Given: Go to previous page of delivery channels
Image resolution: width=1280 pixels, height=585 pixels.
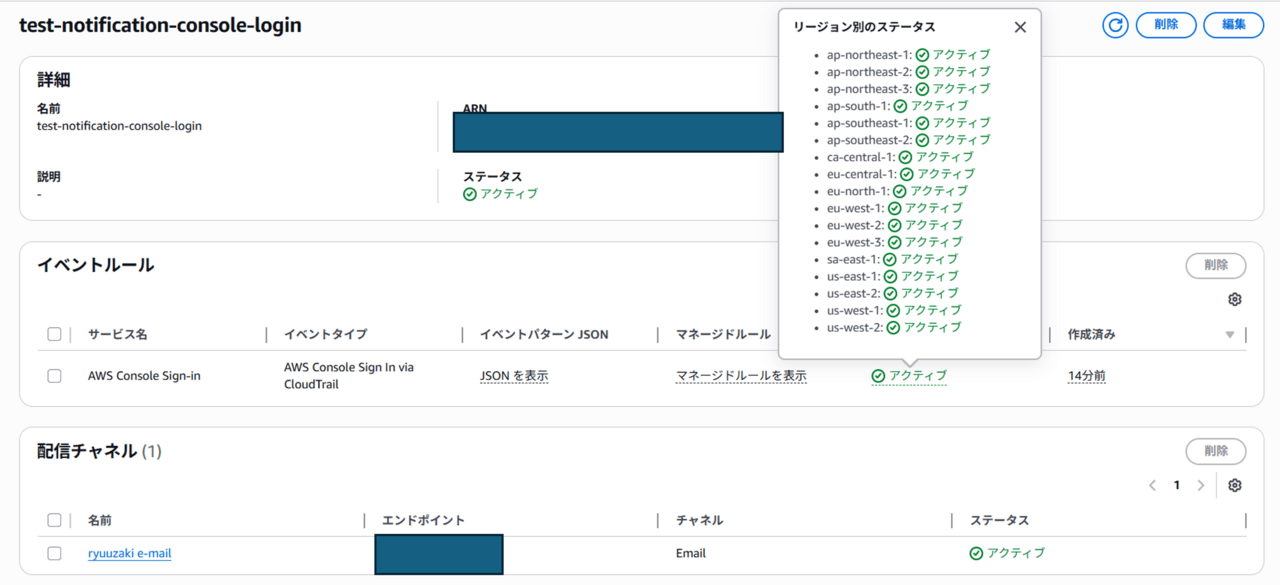Looking at the screenshot, I should [x=1152, y=485].
